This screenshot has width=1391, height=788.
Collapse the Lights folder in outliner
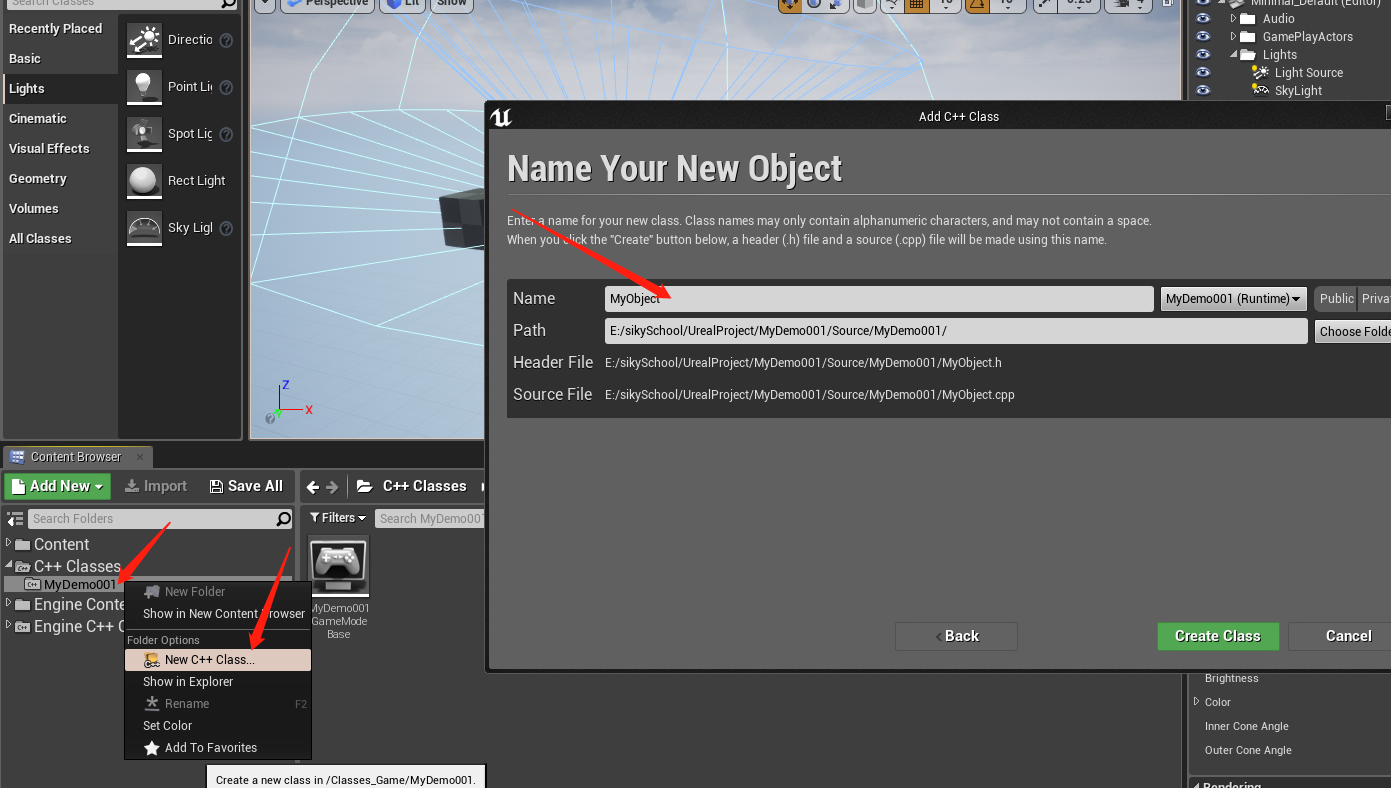(1234, 55)
